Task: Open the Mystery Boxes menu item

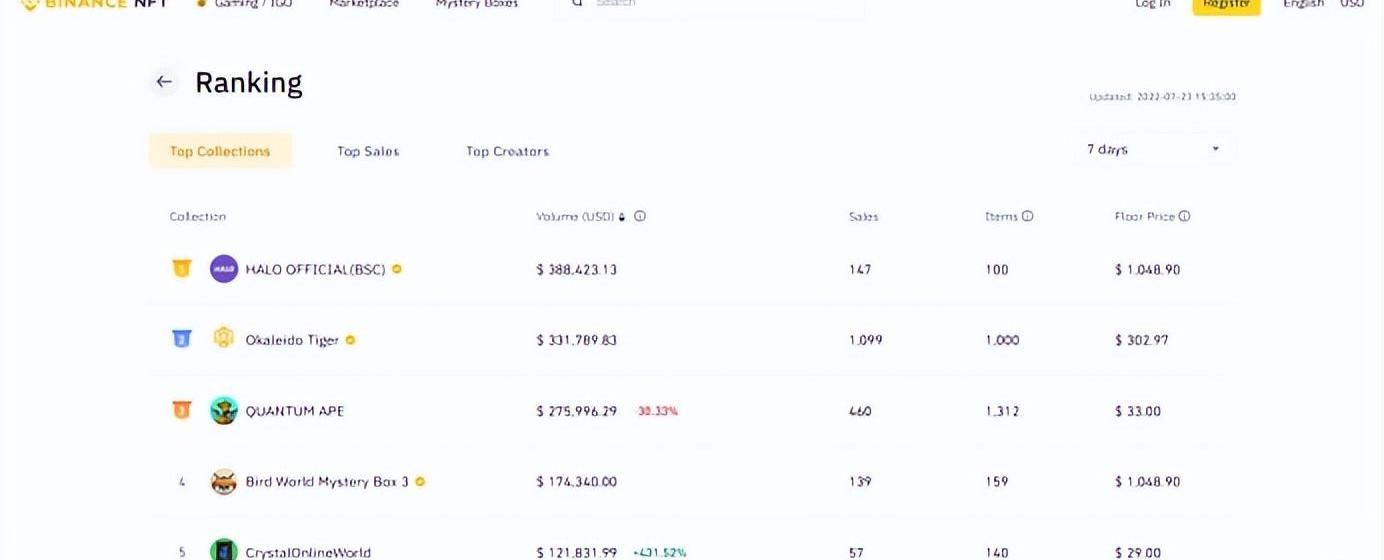Action: [x=477, y=4]
